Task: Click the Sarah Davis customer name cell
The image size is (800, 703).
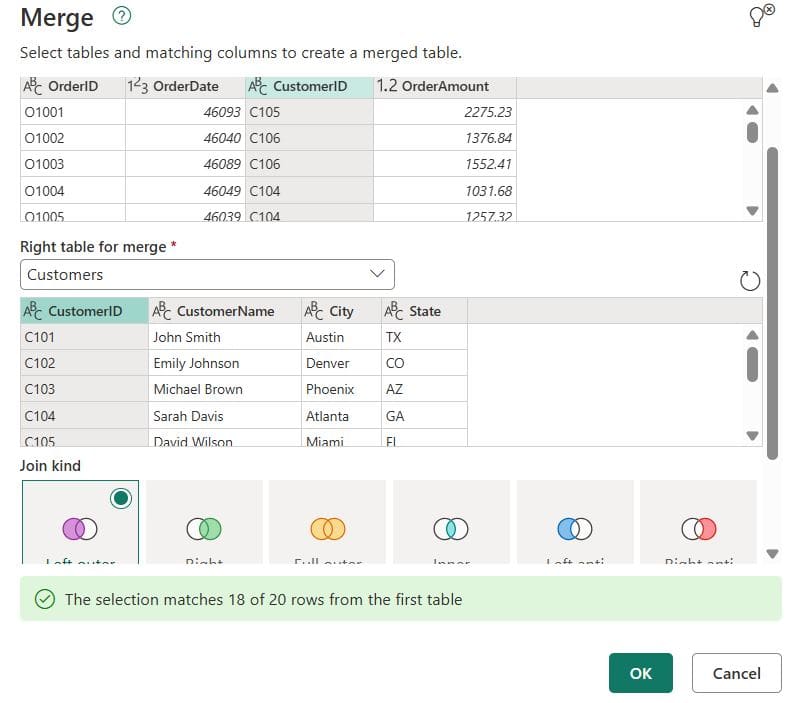Action: pyautogui.click(x=225, y=416)
